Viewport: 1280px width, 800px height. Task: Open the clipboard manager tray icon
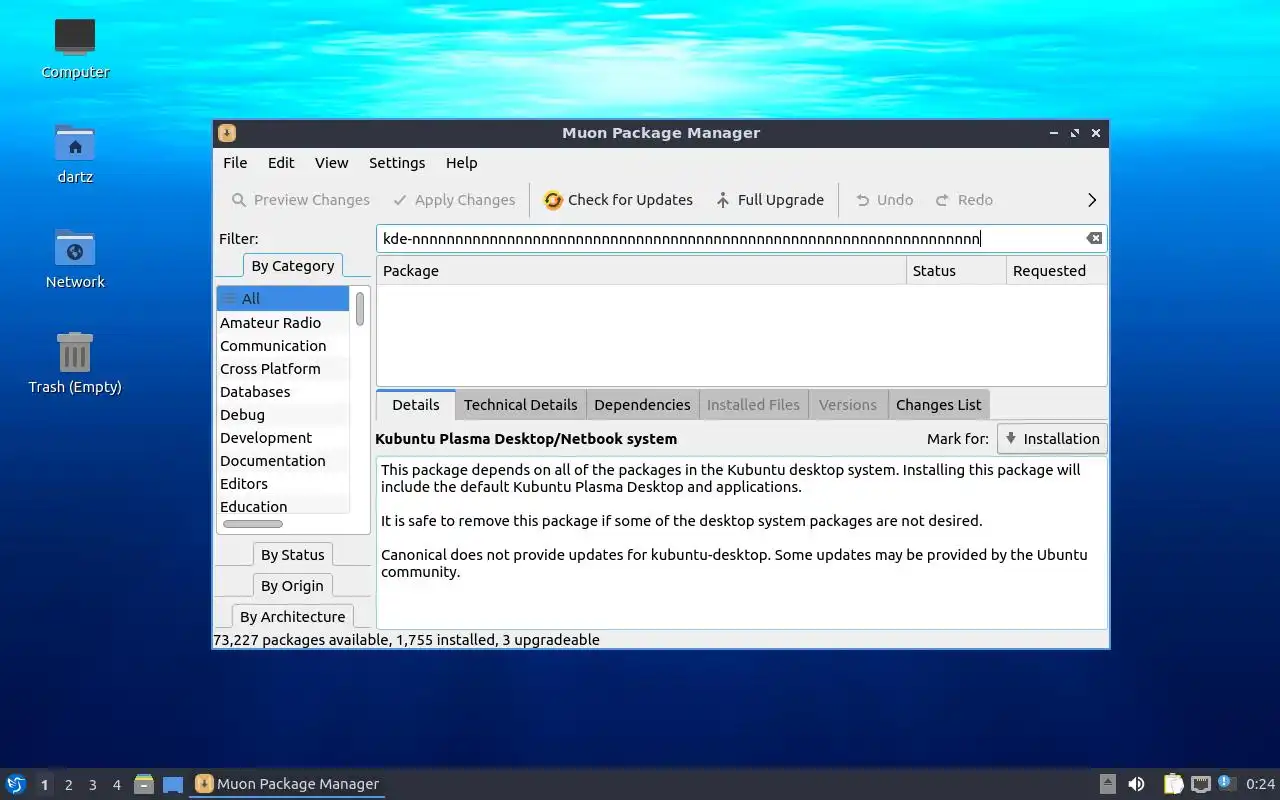coord(1173,784)
